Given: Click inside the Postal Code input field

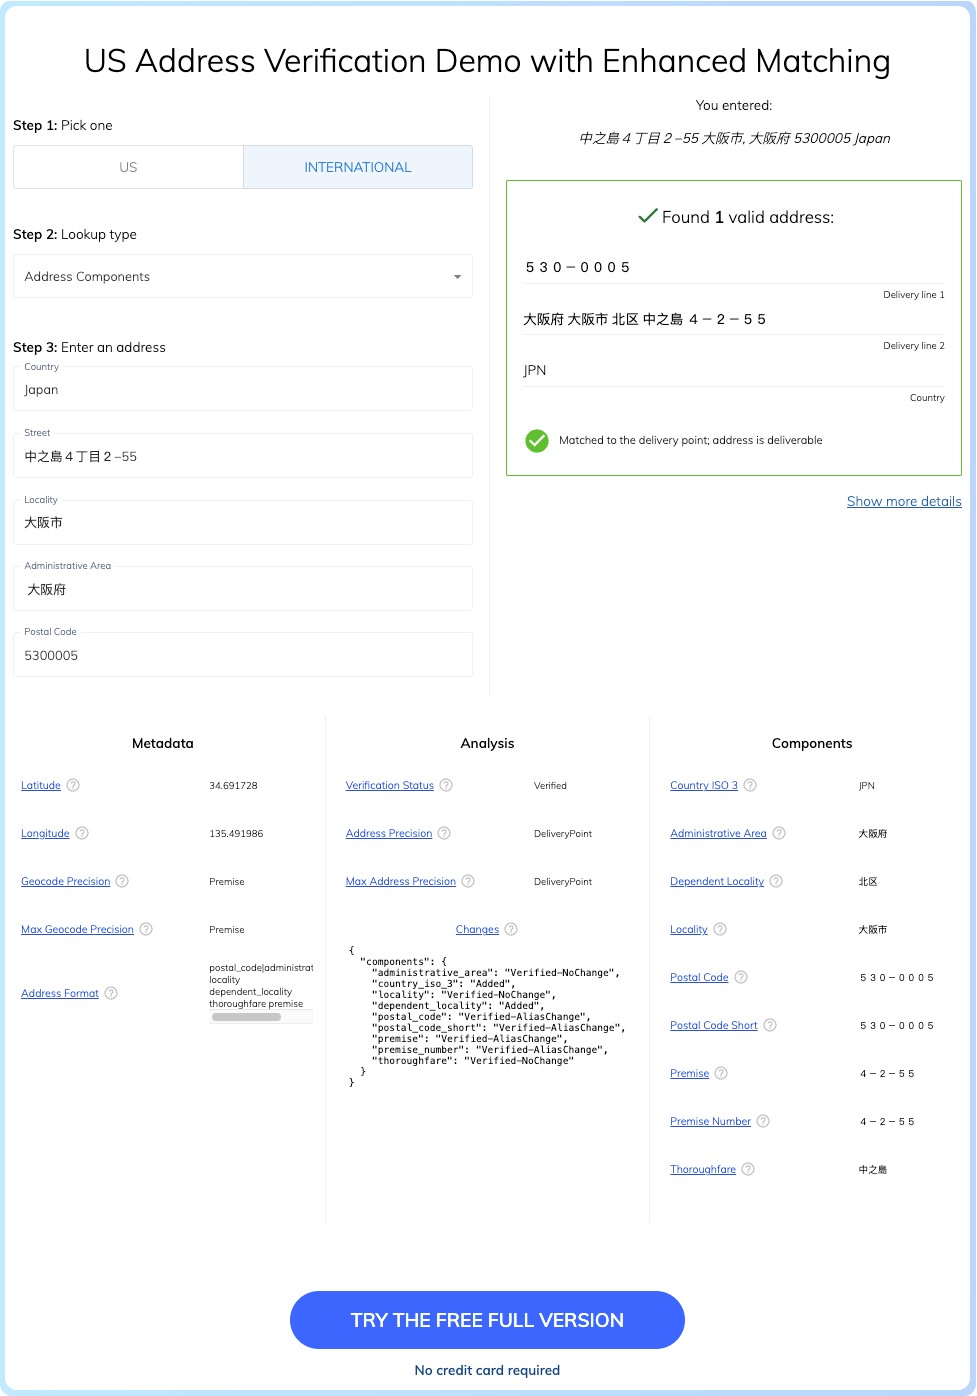Looking at the screenshot, I should pyautogui.click(x=243, y=654).
